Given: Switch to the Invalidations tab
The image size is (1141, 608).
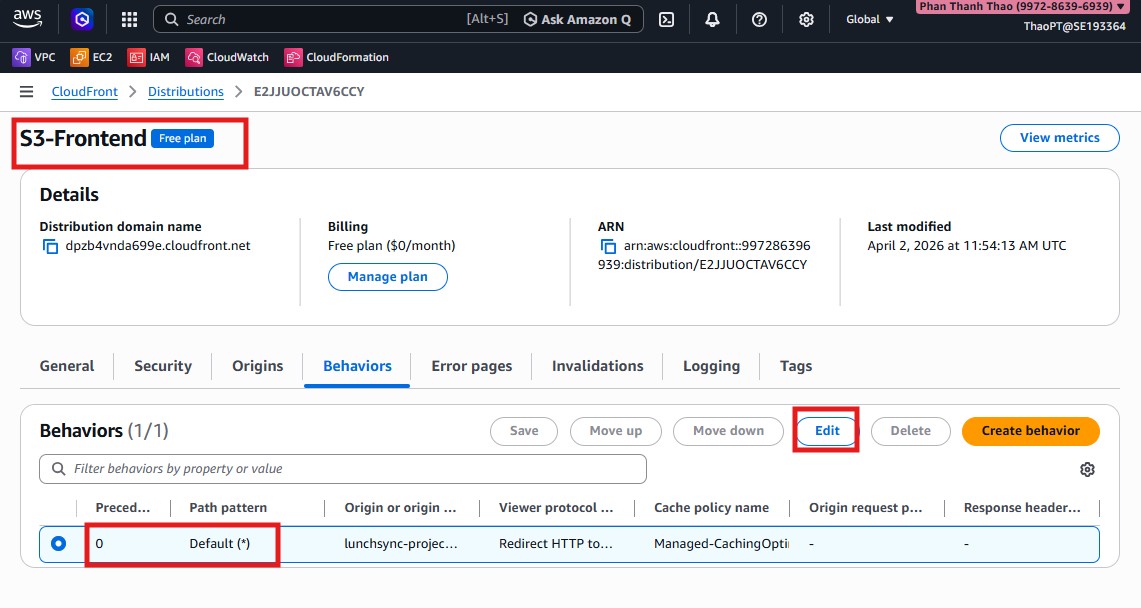Looking at the screenshot, I should pyautogui.click(x=597, y=366).
